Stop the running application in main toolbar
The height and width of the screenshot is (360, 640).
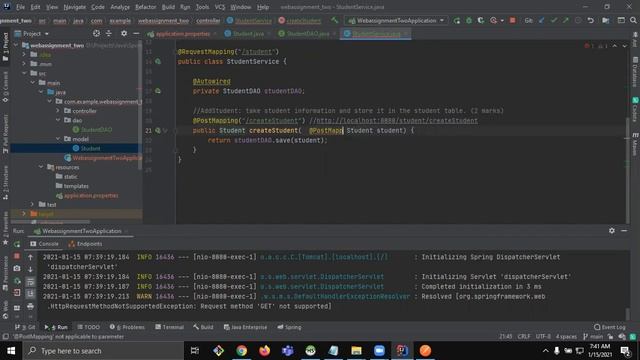[x=513, y=20]
